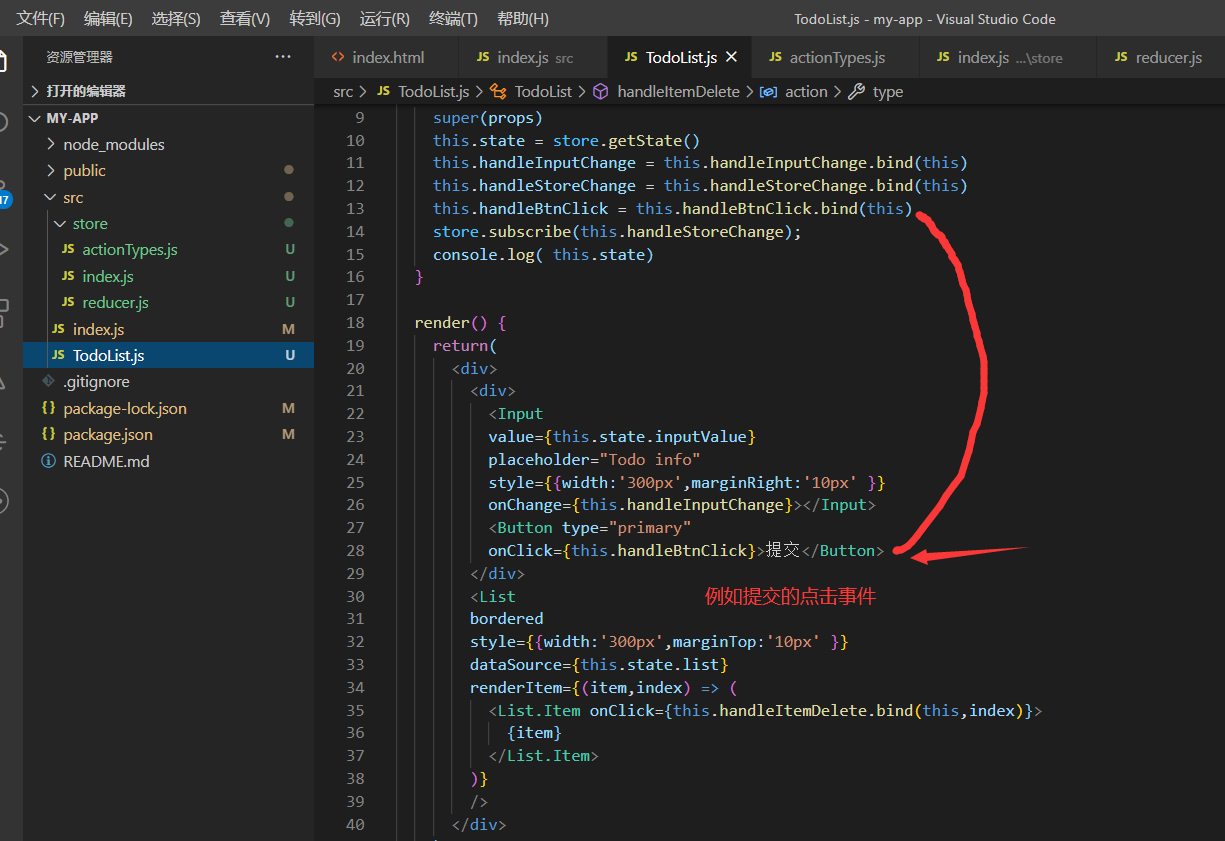Click line number 40 in the gutter
The image size is (1225, 841).
[x=355, y=825]
